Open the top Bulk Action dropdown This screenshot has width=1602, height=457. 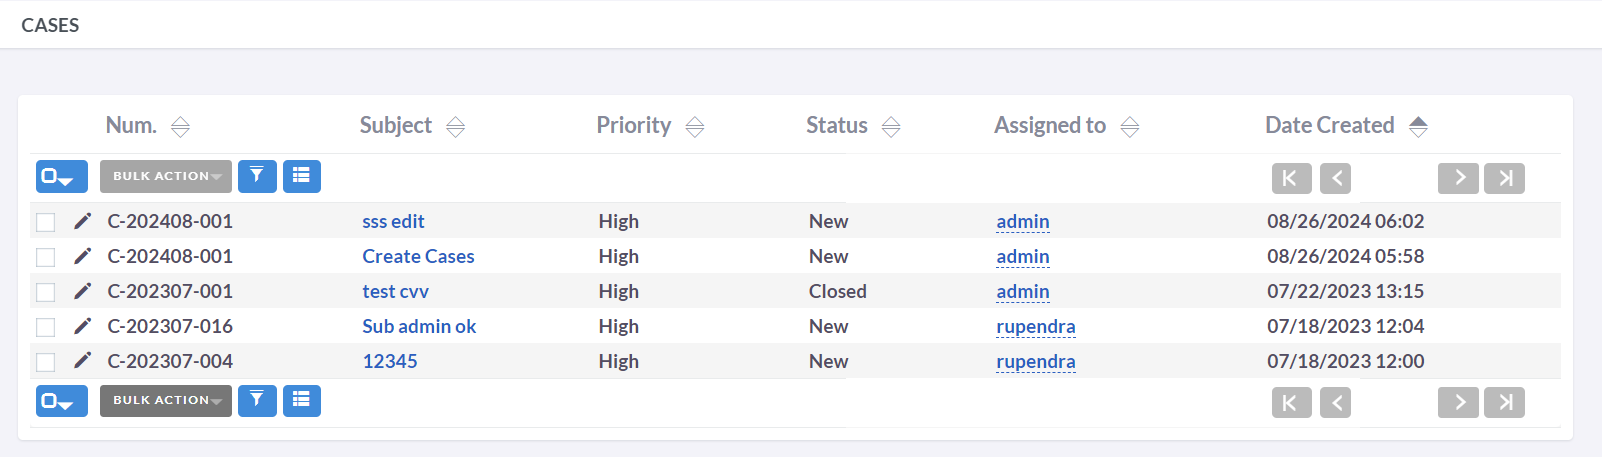click(x=166, y=176)
